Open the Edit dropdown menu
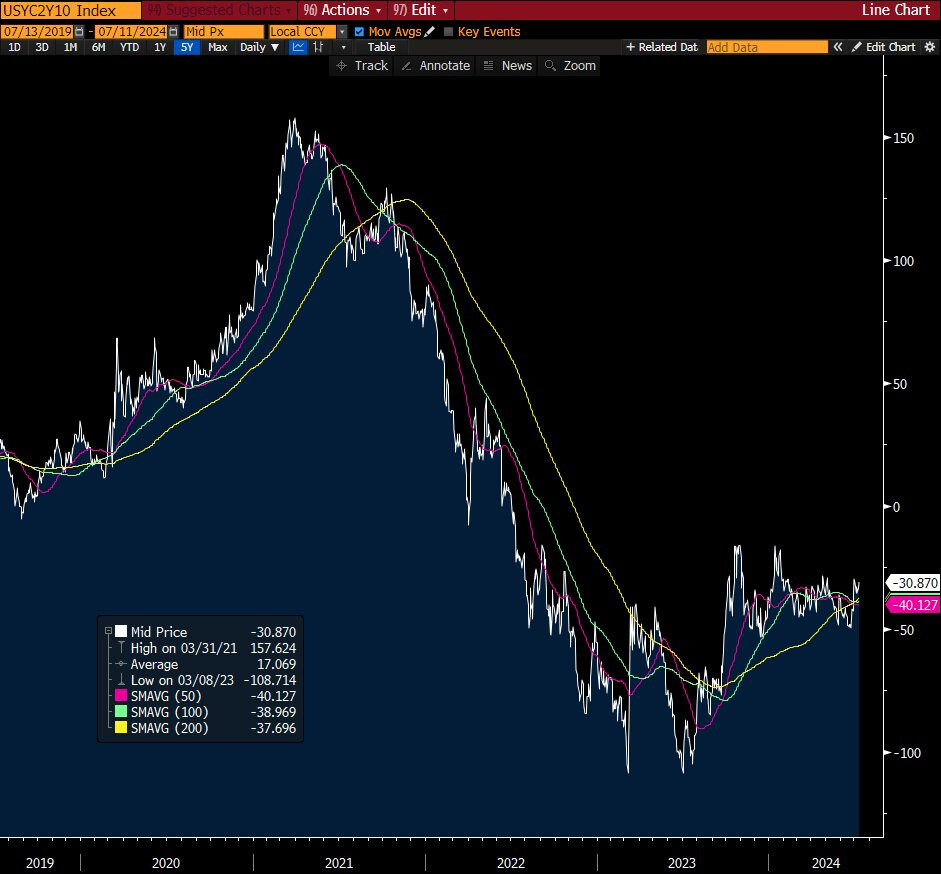Viewport: 941px width, 874px height. [x=421, y=10]
